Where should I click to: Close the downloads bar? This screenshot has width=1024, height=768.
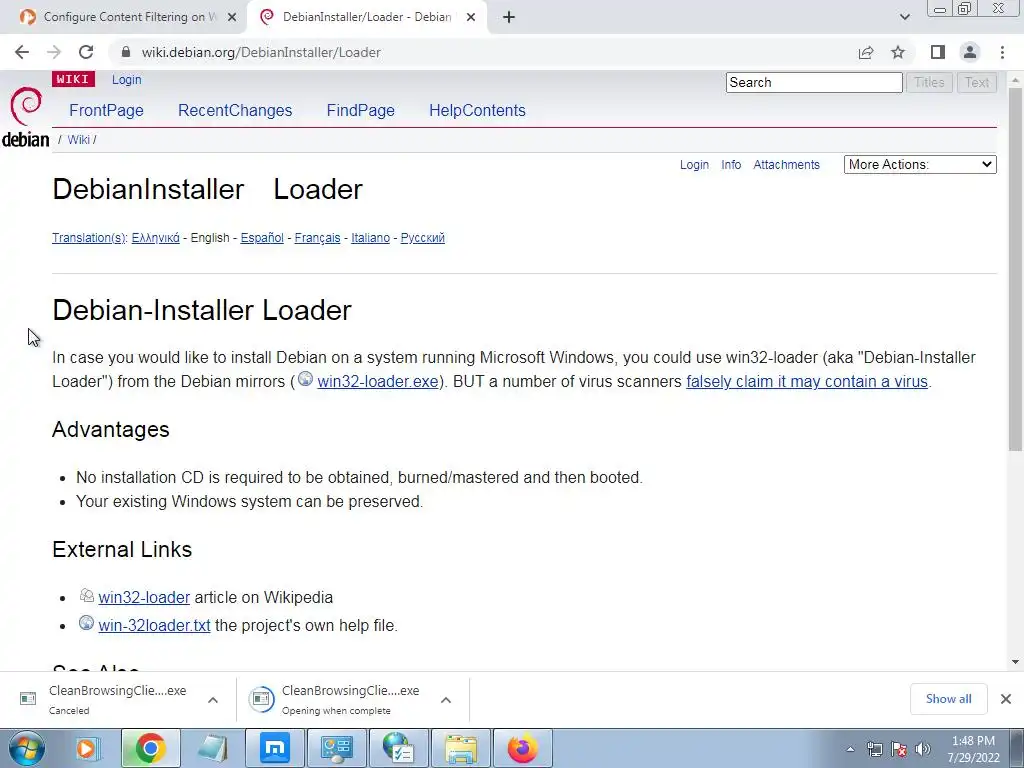point(1006,699)
